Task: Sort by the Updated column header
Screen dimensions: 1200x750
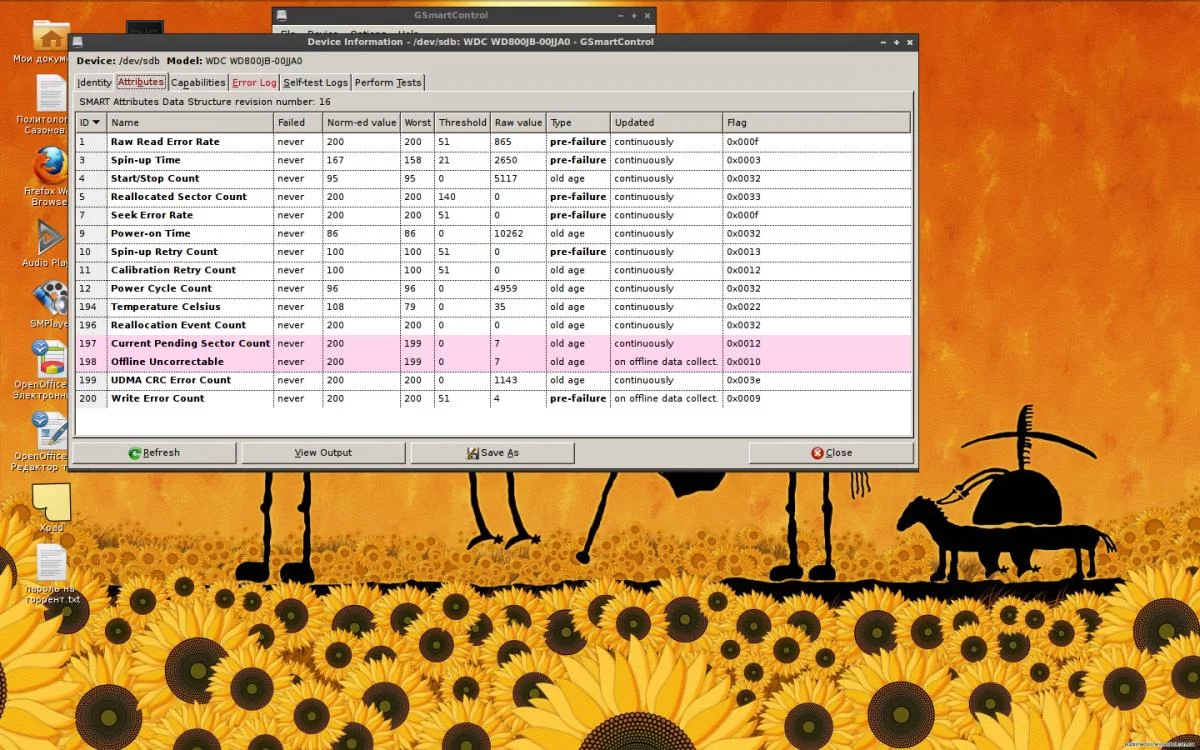Action: [x=666, y=123]
